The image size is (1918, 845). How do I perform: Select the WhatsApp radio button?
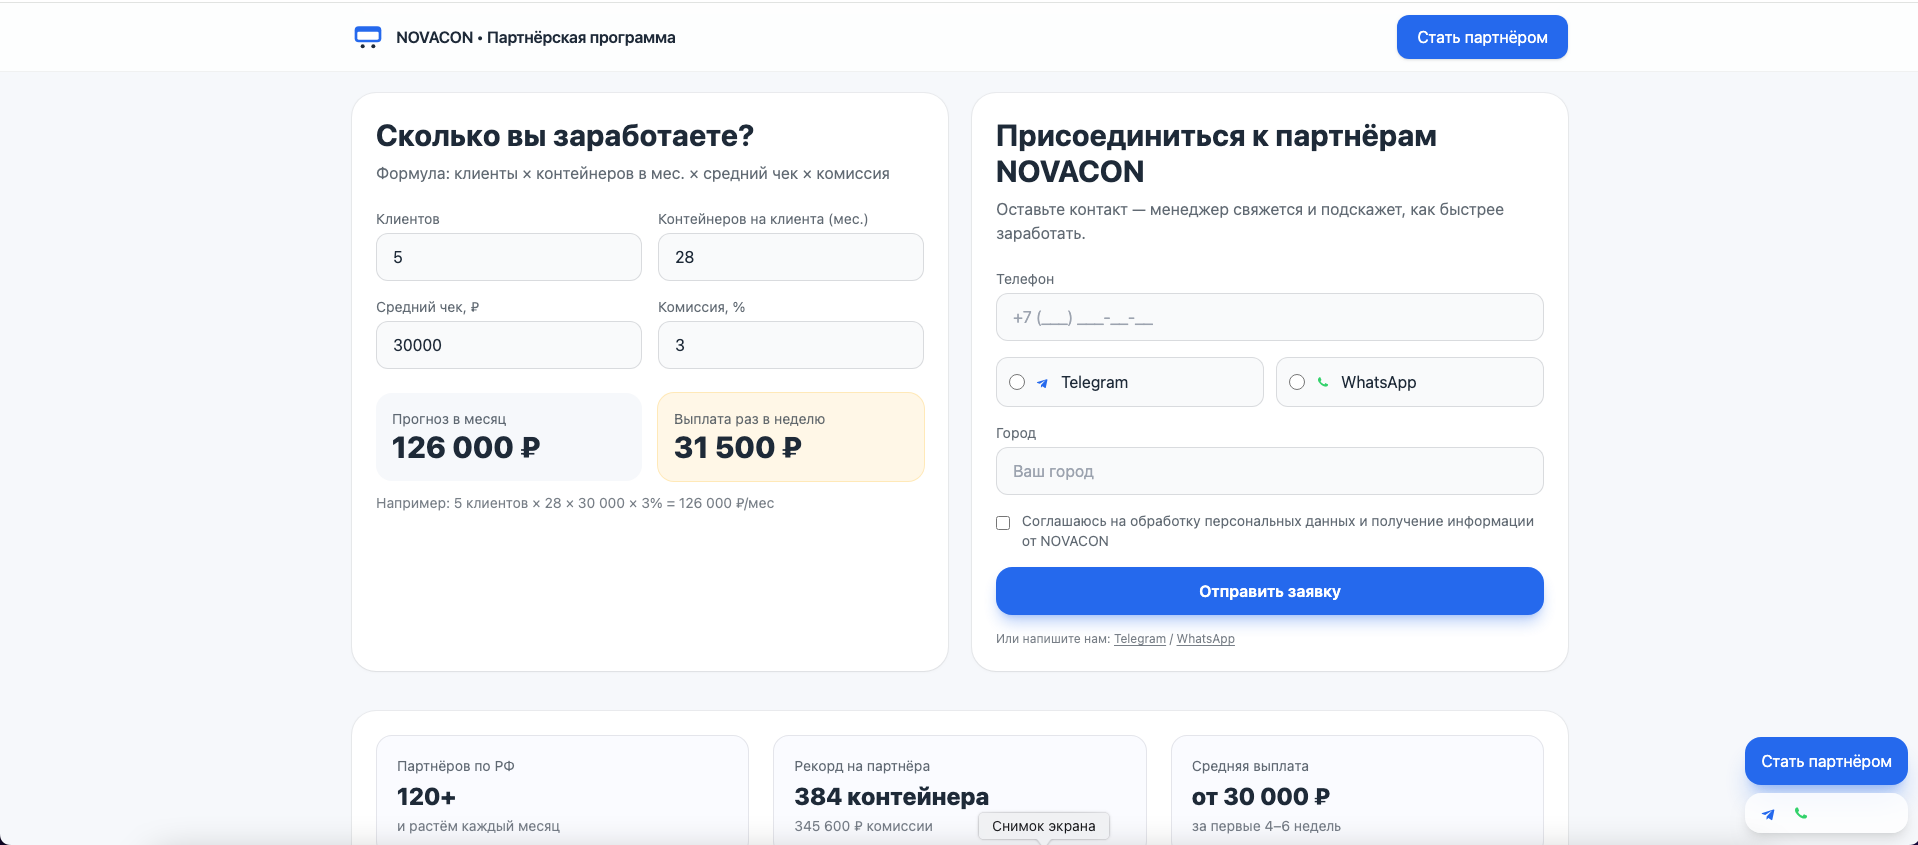1297,382
